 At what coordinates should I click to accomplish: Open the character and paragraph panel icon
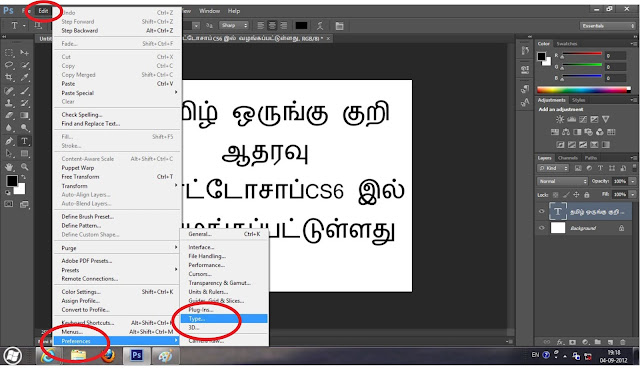(339, 26)
